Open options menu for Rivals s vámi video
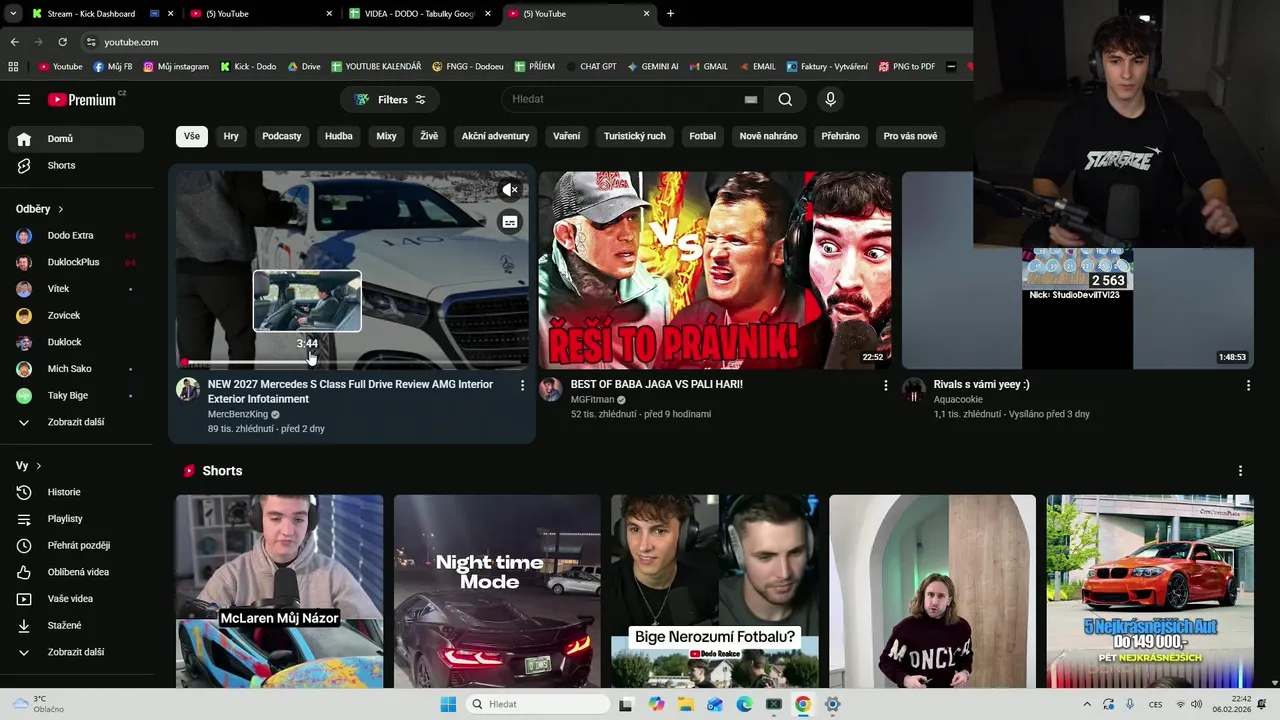The width and height of the screenshot is (1280, 720). pos(1248,385)
